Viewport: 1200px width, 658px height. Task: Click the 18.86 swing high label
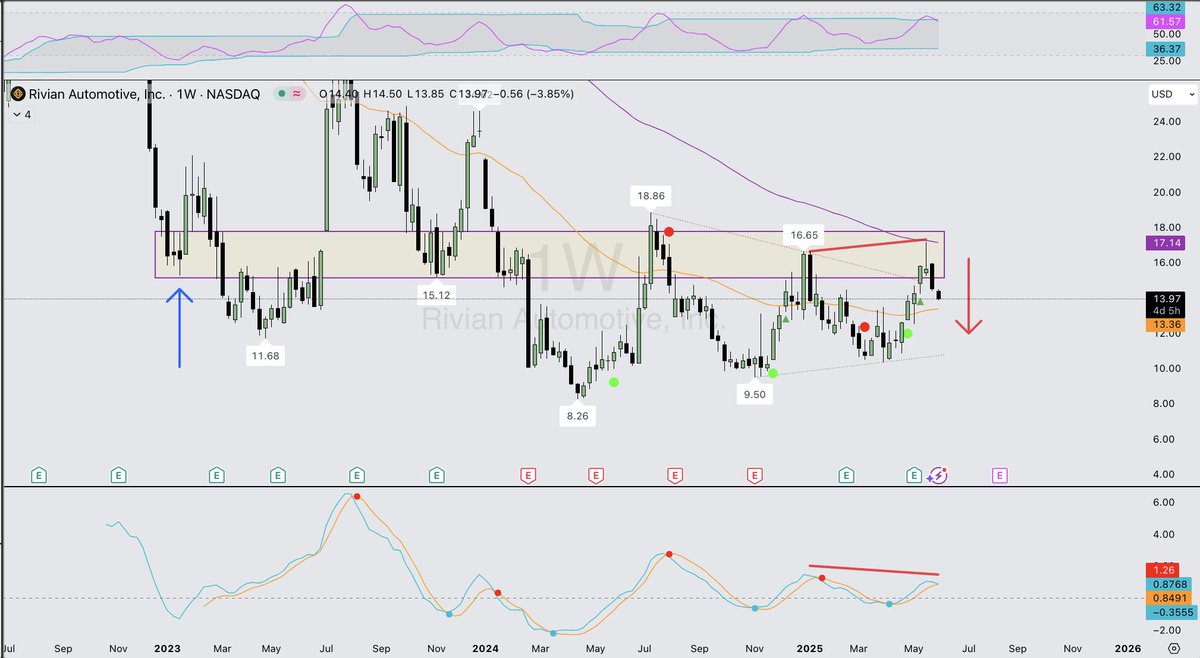[650, 198]
